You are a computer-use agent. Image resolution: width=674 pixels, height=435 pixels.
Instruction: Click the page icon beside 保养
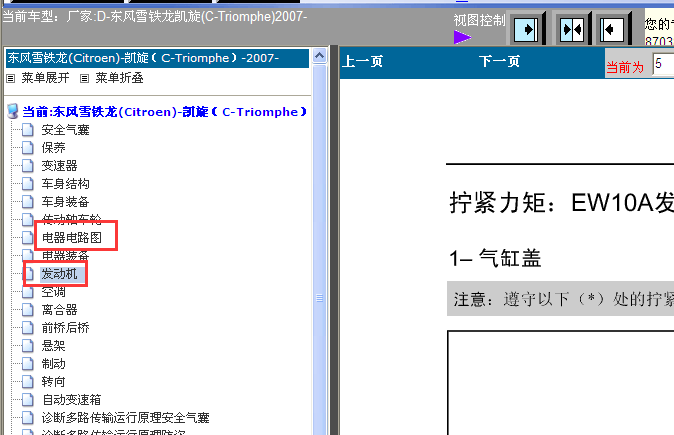(28, 147)
